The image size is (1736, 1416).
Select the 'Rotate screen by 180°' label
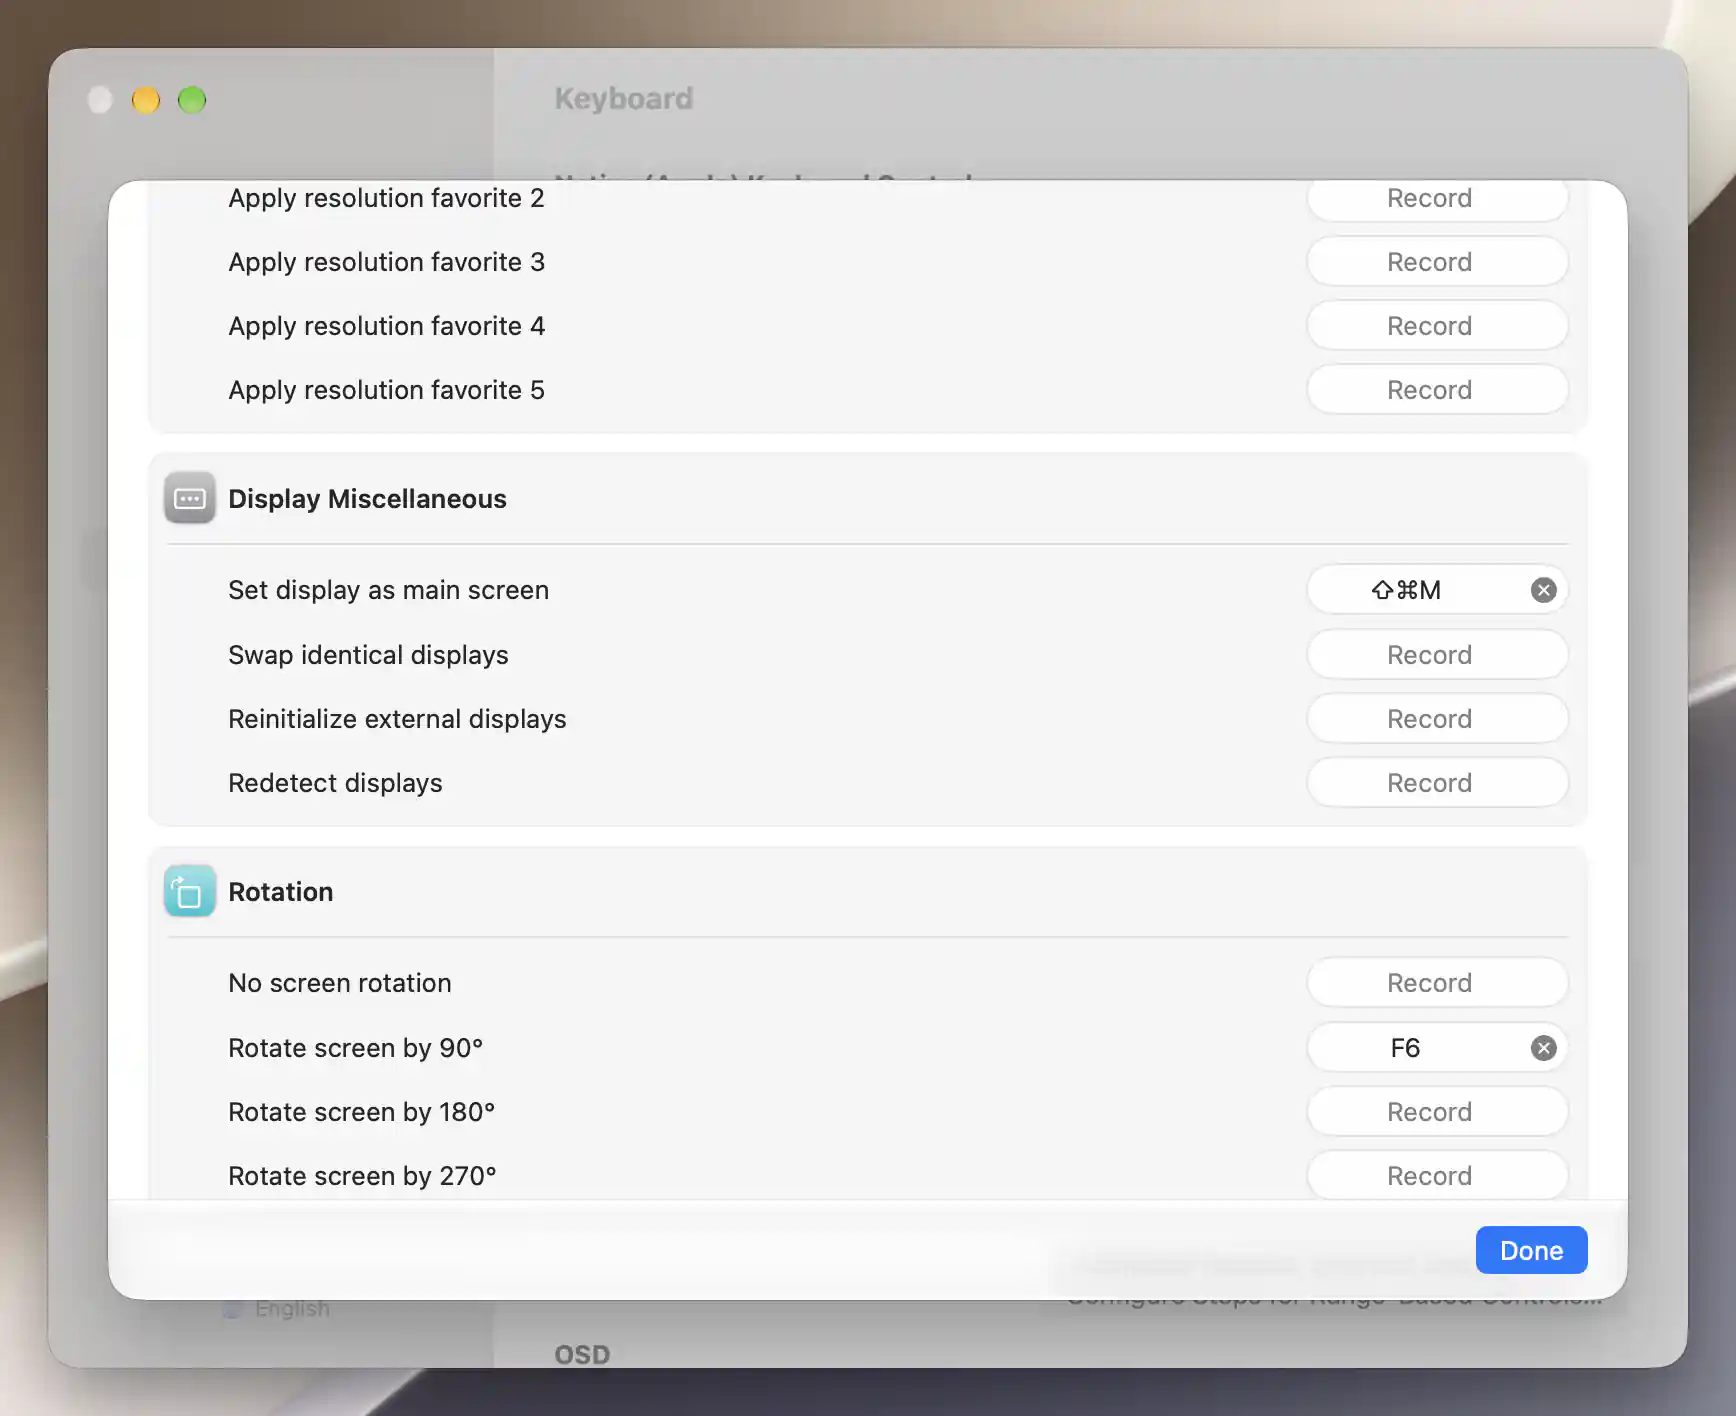click(361, 1112)
